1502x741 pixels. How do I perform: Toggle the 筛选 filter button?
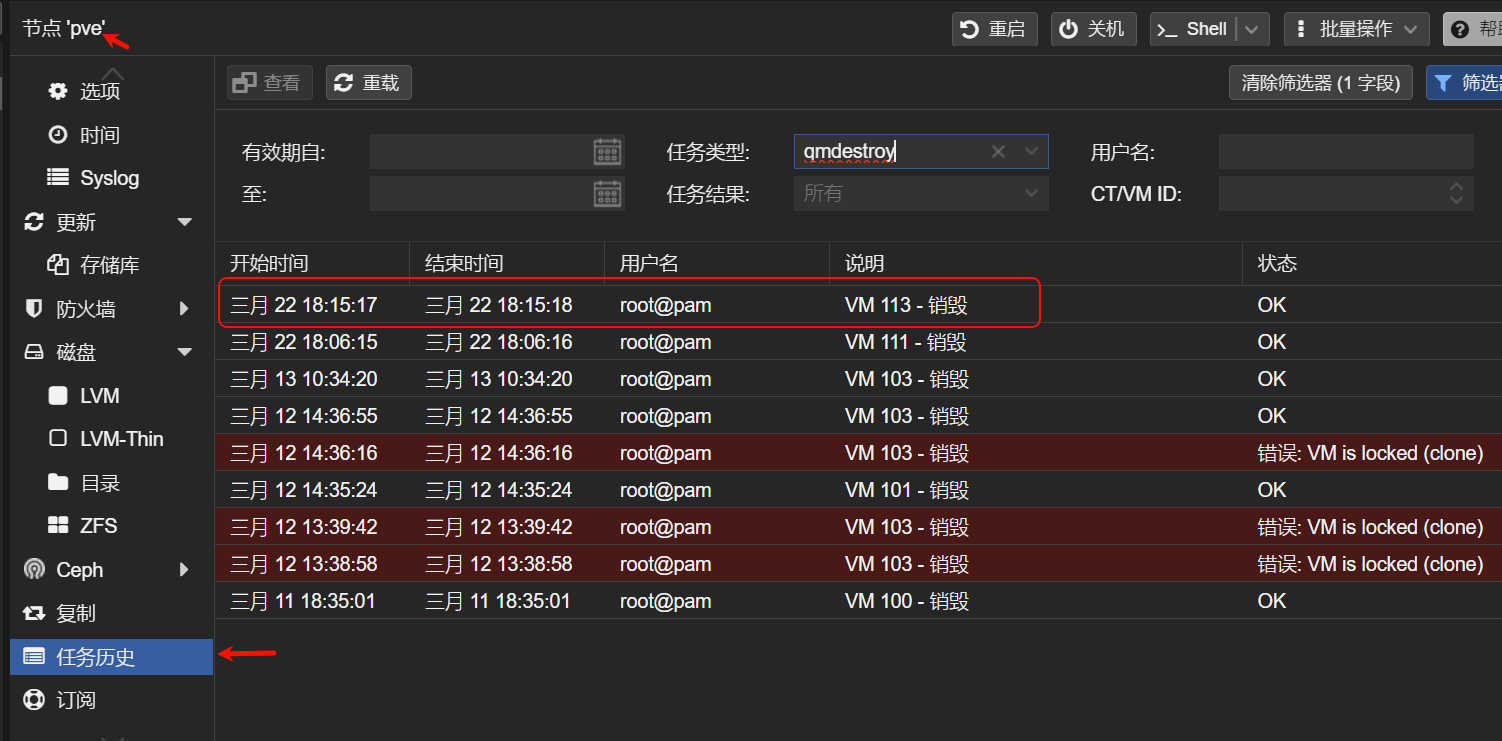(x=1466, y=83)
